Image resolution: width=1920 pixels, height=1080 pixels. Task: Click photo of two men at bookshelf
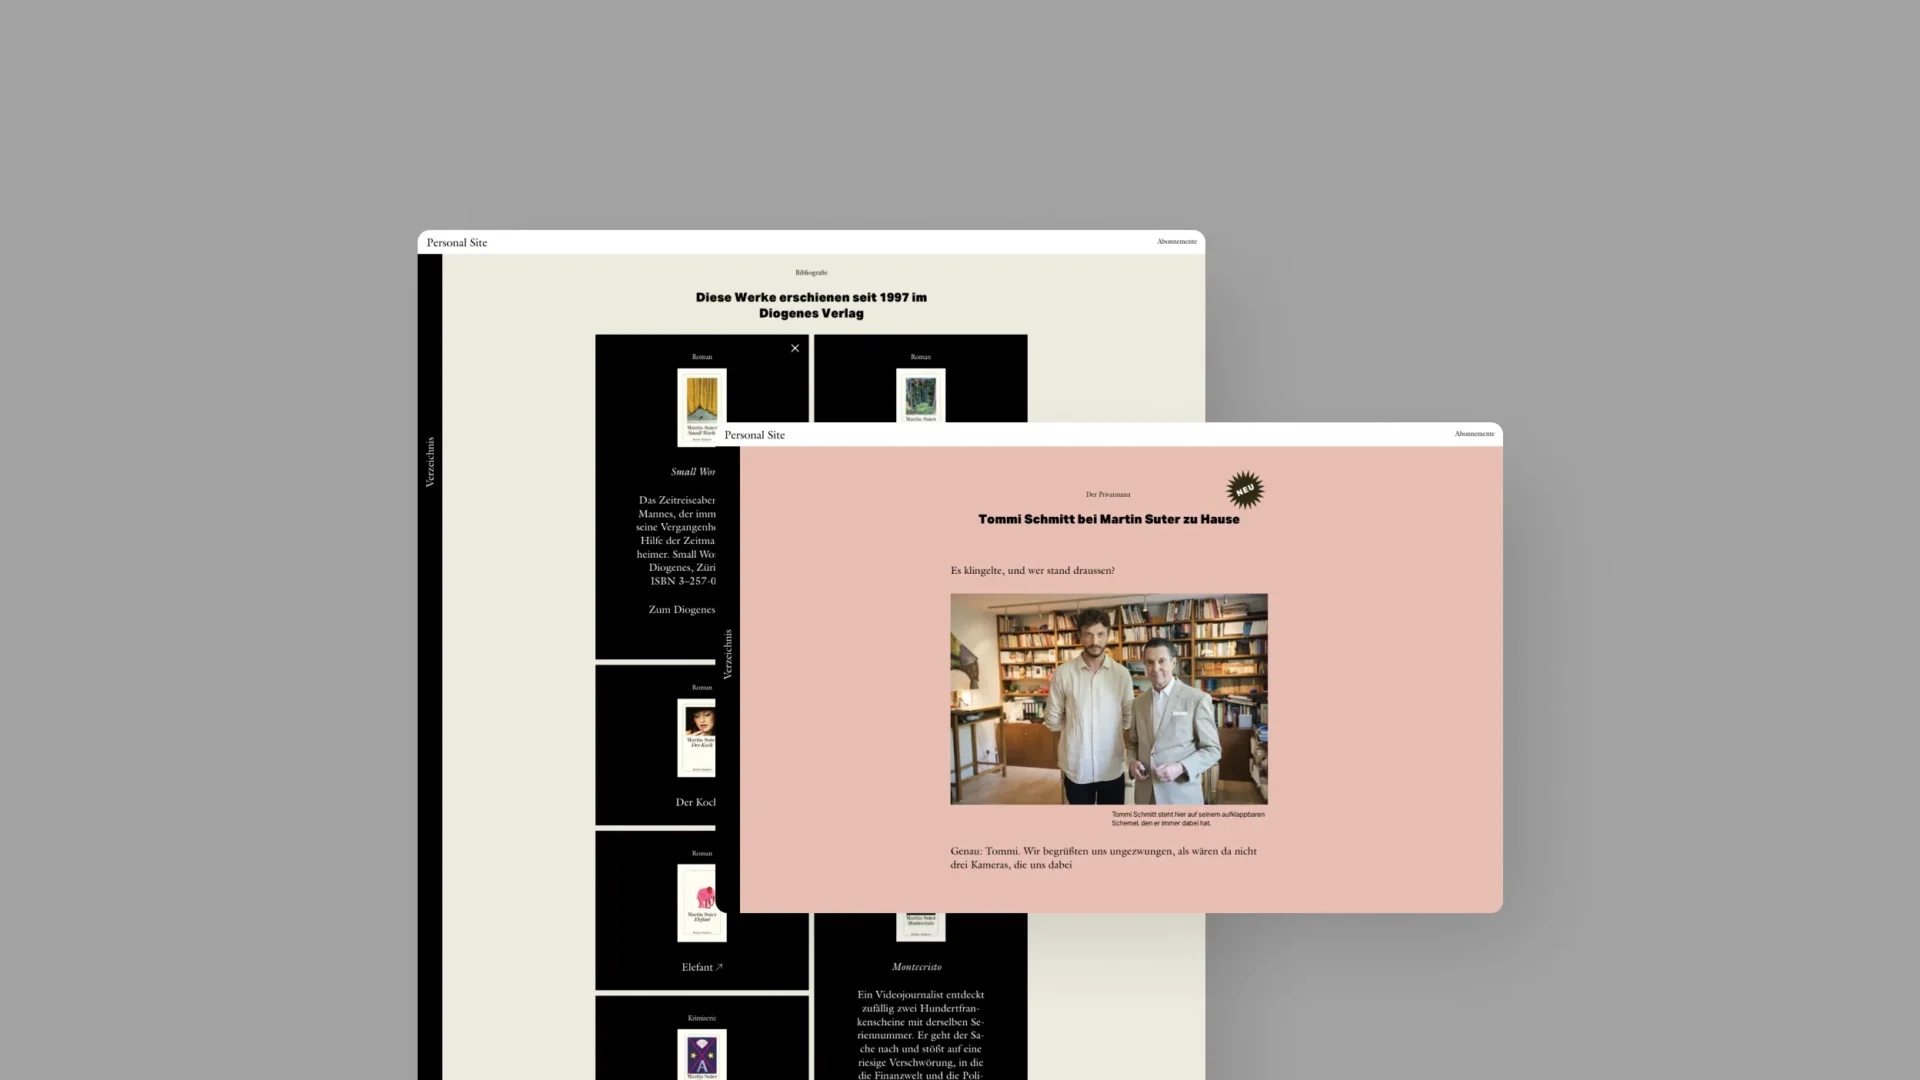(1109, 699)
